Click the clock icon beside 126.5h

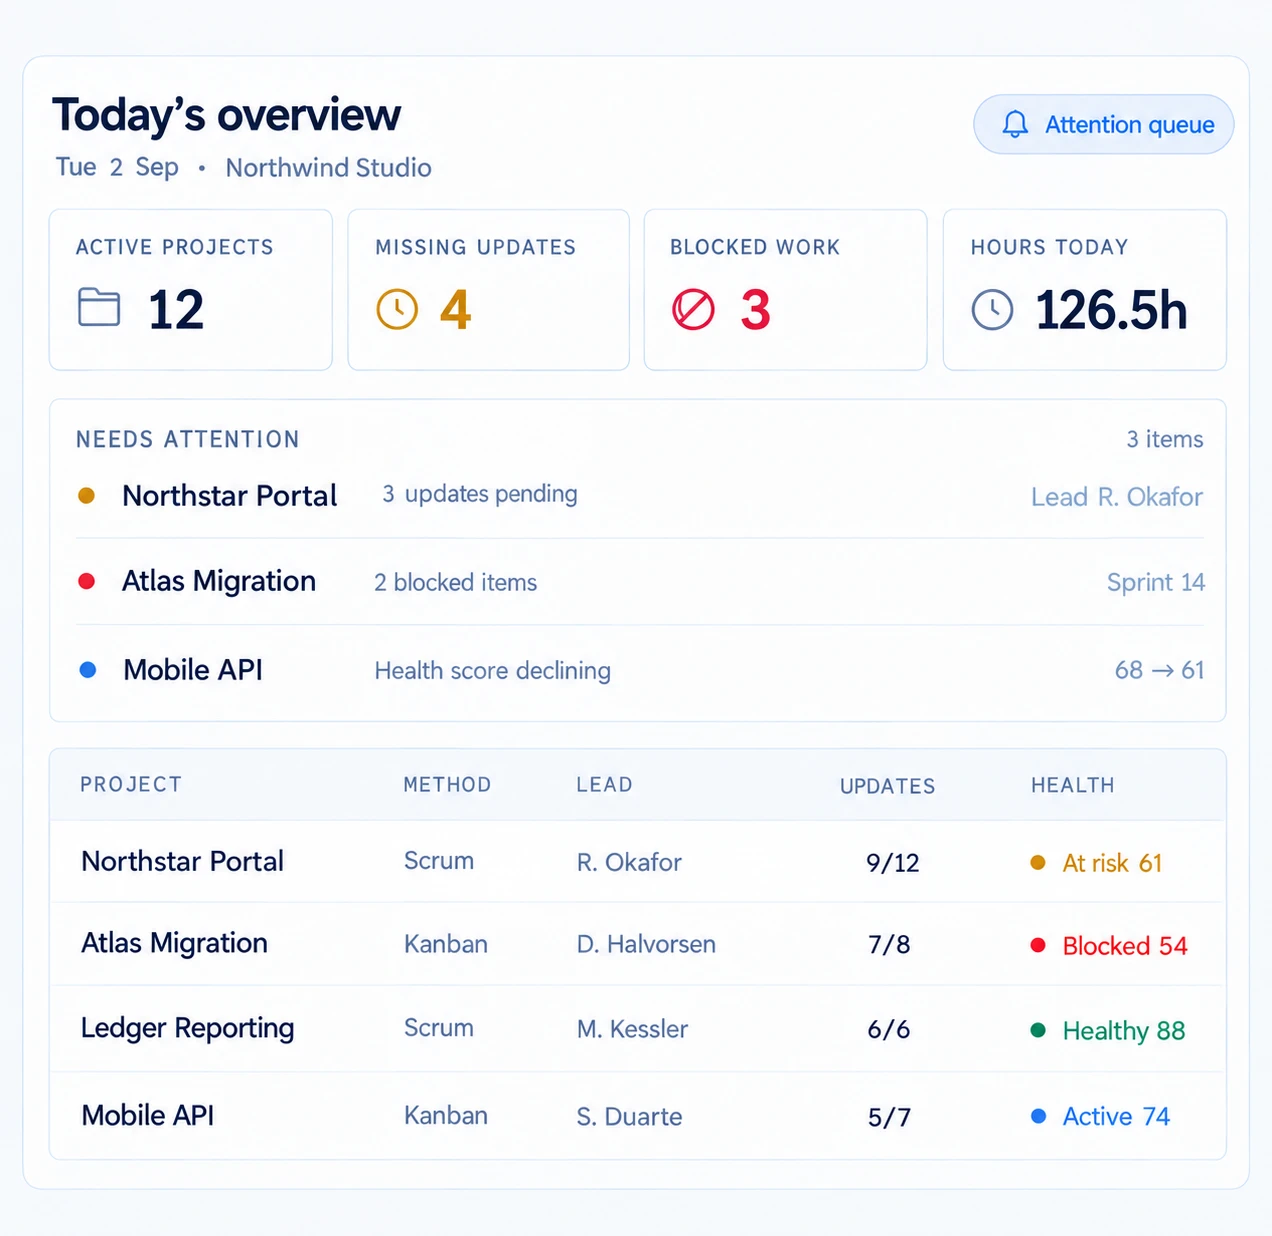pyautogui.click(x=992, y=310)
